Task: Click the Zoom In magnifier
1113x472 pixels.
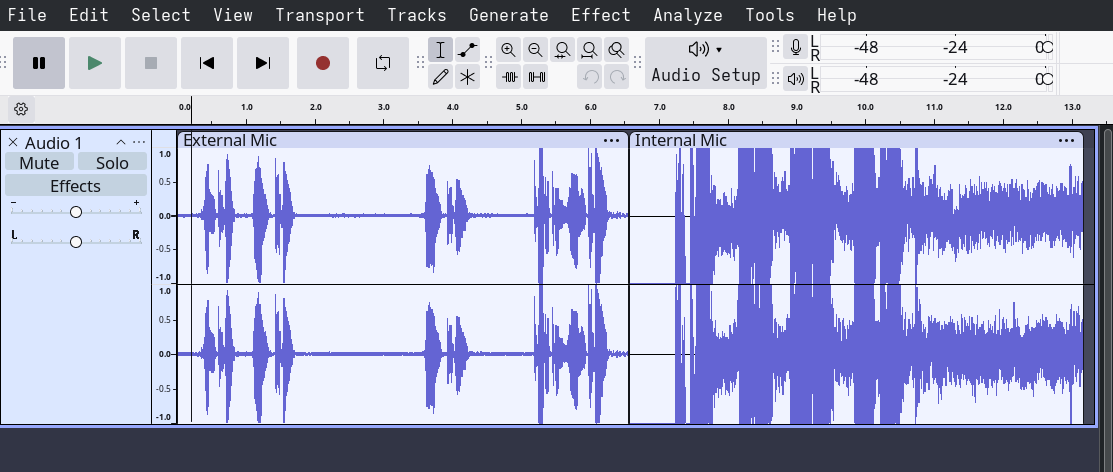Action: click(509, 50)
